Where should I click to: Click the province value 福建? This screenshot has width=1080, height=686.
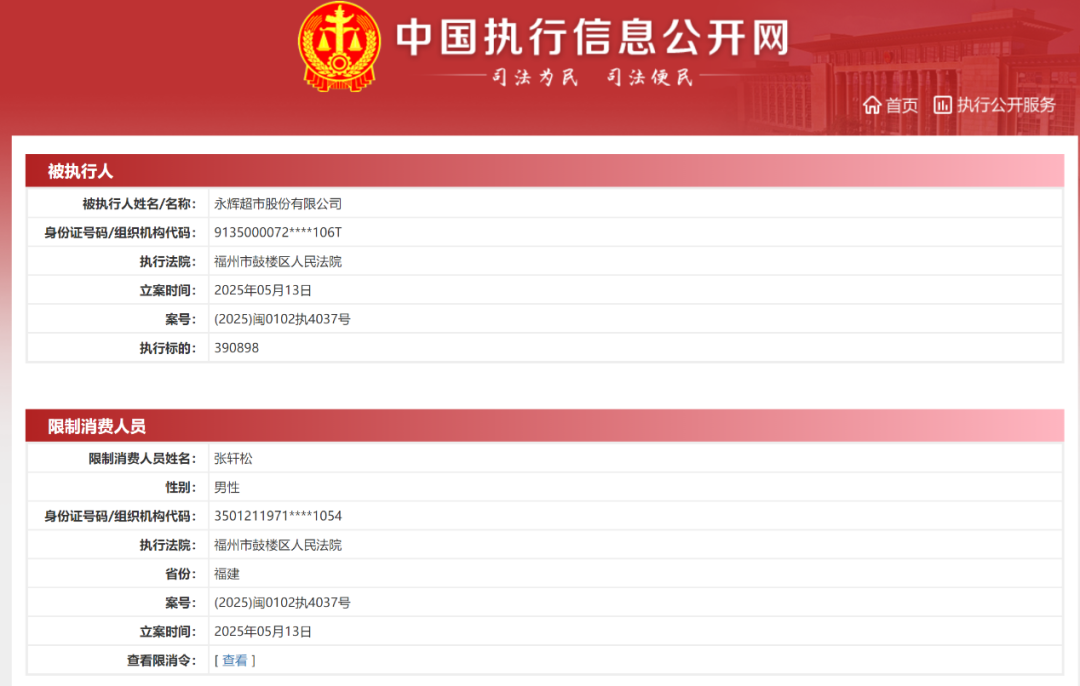click(227, 574)
